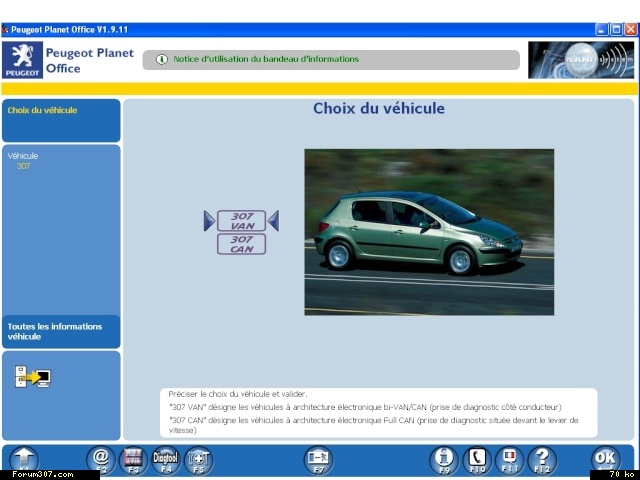Open the F9 information icon

tap(444, 460)
